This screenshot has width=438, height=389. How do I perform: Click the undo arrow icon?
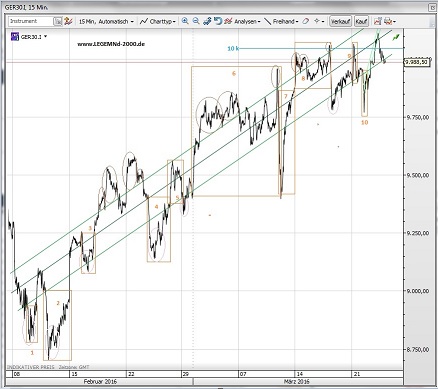pyautogui.click(x=218, y=21)
